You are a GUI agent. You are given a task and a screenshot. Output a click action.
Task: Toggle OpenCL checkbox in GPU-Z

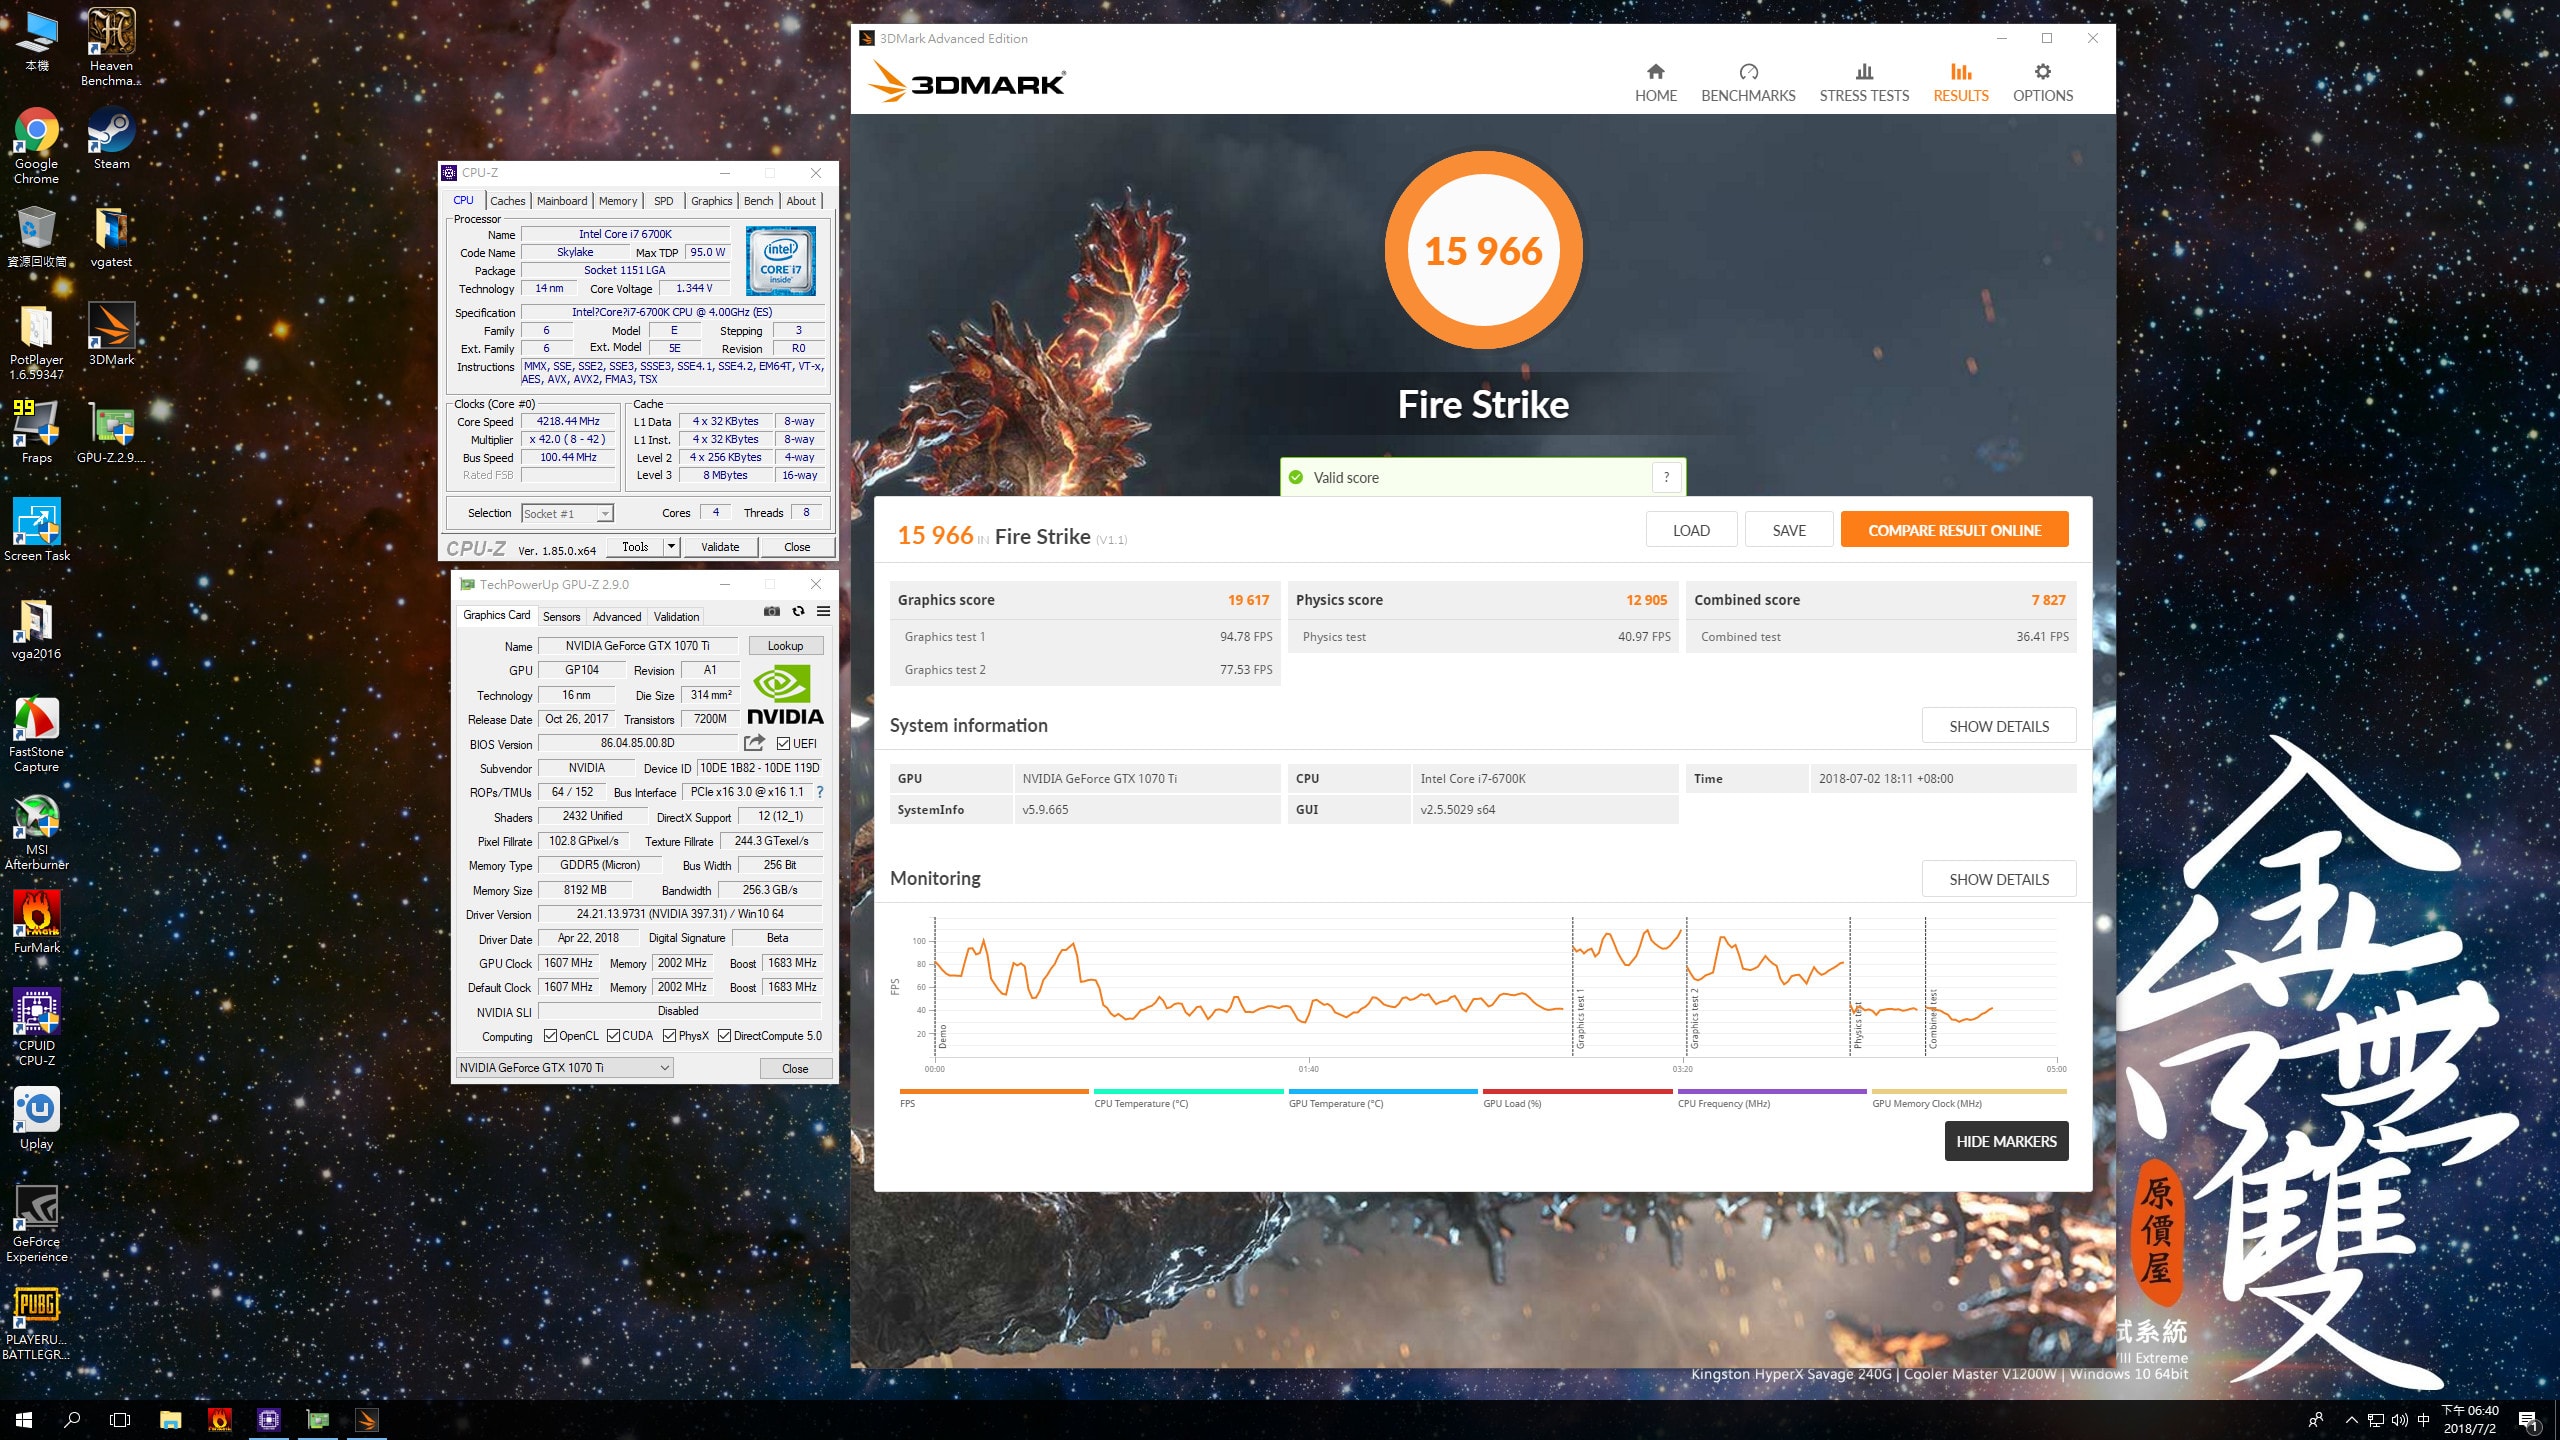(x=550, y=1036)
